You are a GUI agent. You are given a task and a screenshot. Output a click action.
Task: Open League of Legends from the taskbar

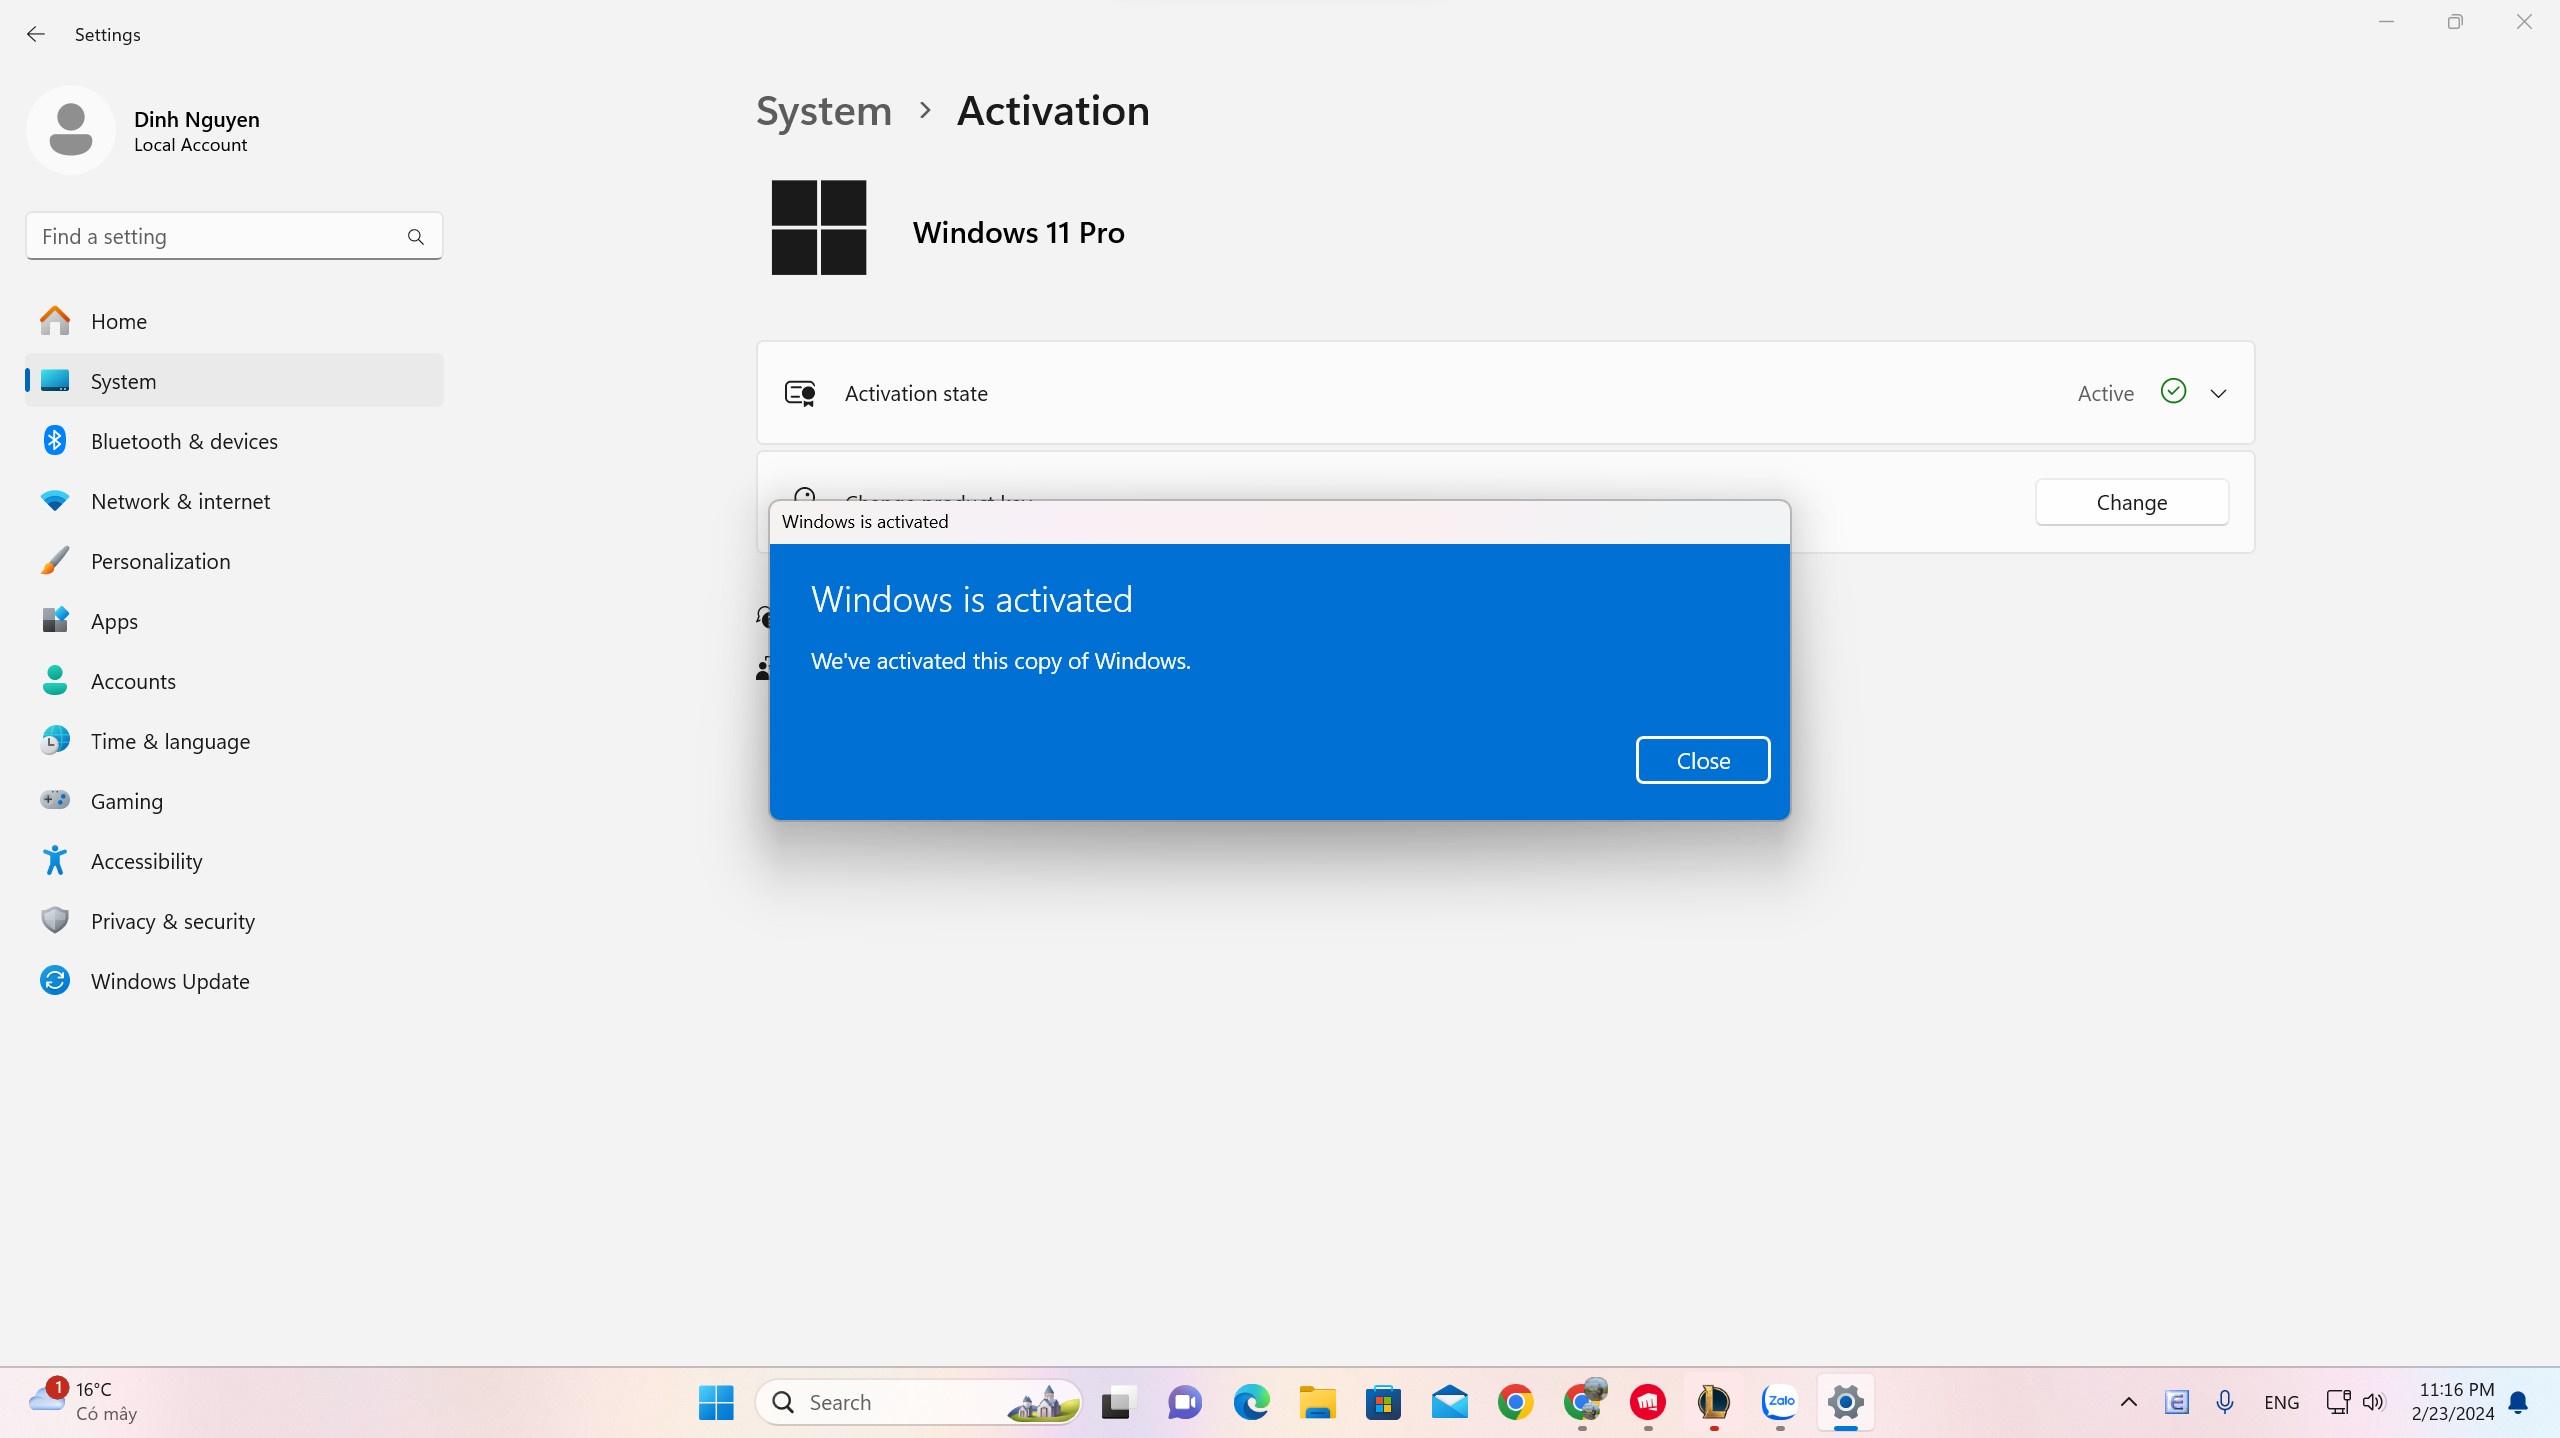1714,1402
